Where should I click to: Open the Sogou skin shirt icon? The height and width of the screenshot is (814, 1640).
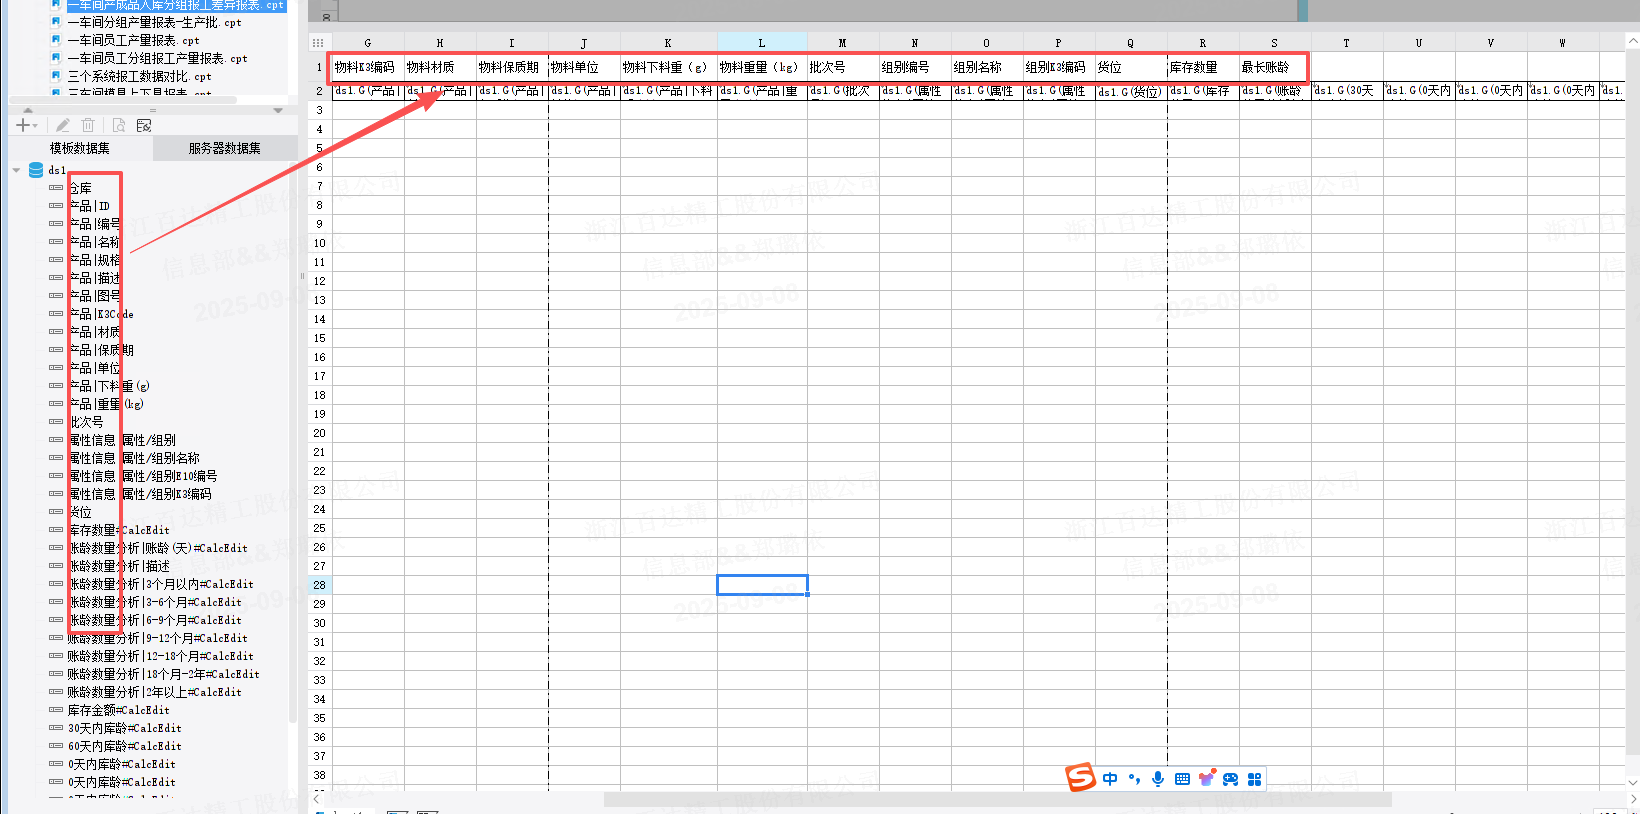(1206, 779)
